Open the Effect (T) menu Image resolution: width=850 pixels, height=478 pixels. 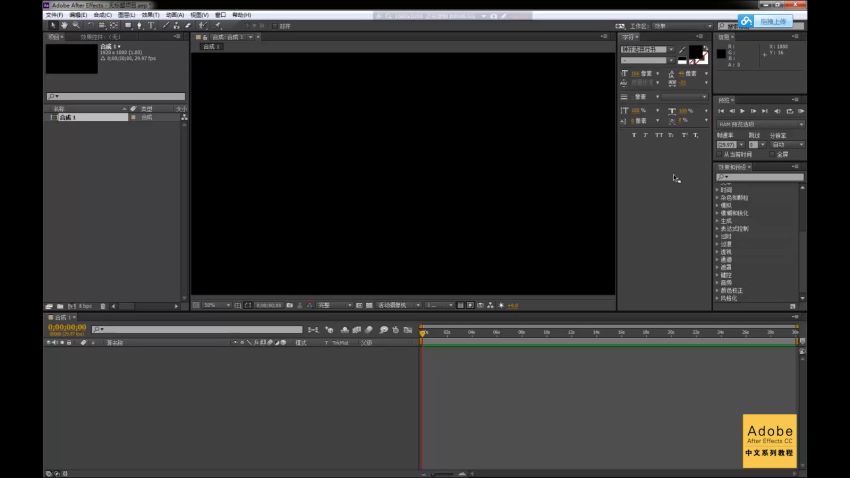(x=150, y=15)
